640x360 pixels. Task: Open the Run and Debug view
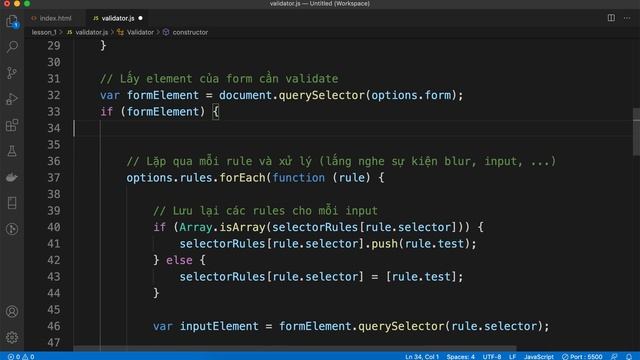(x=12, y=99)
